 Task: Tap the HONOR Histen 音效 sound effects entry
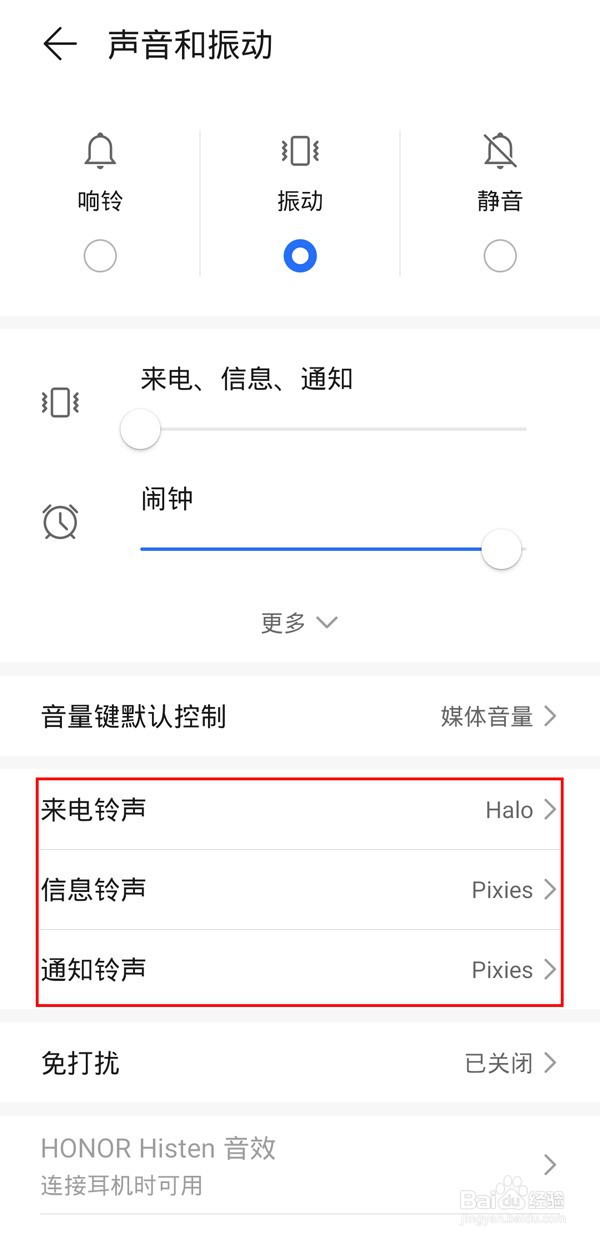[x=300, y=1164]
